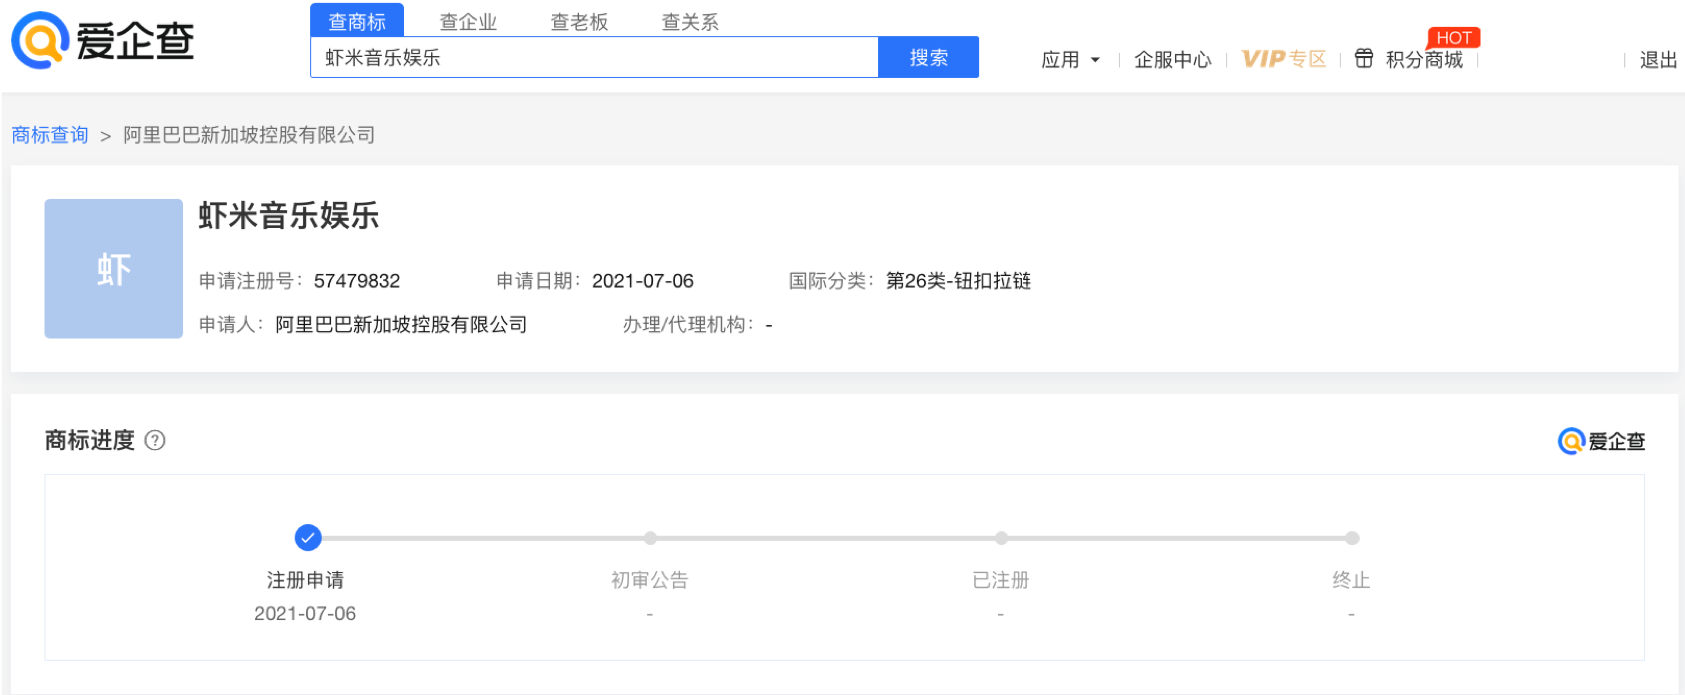Open the 爱企查 homepage logo
The height and width of the screenshot is (695, 1685).
(x=103, y=41)
